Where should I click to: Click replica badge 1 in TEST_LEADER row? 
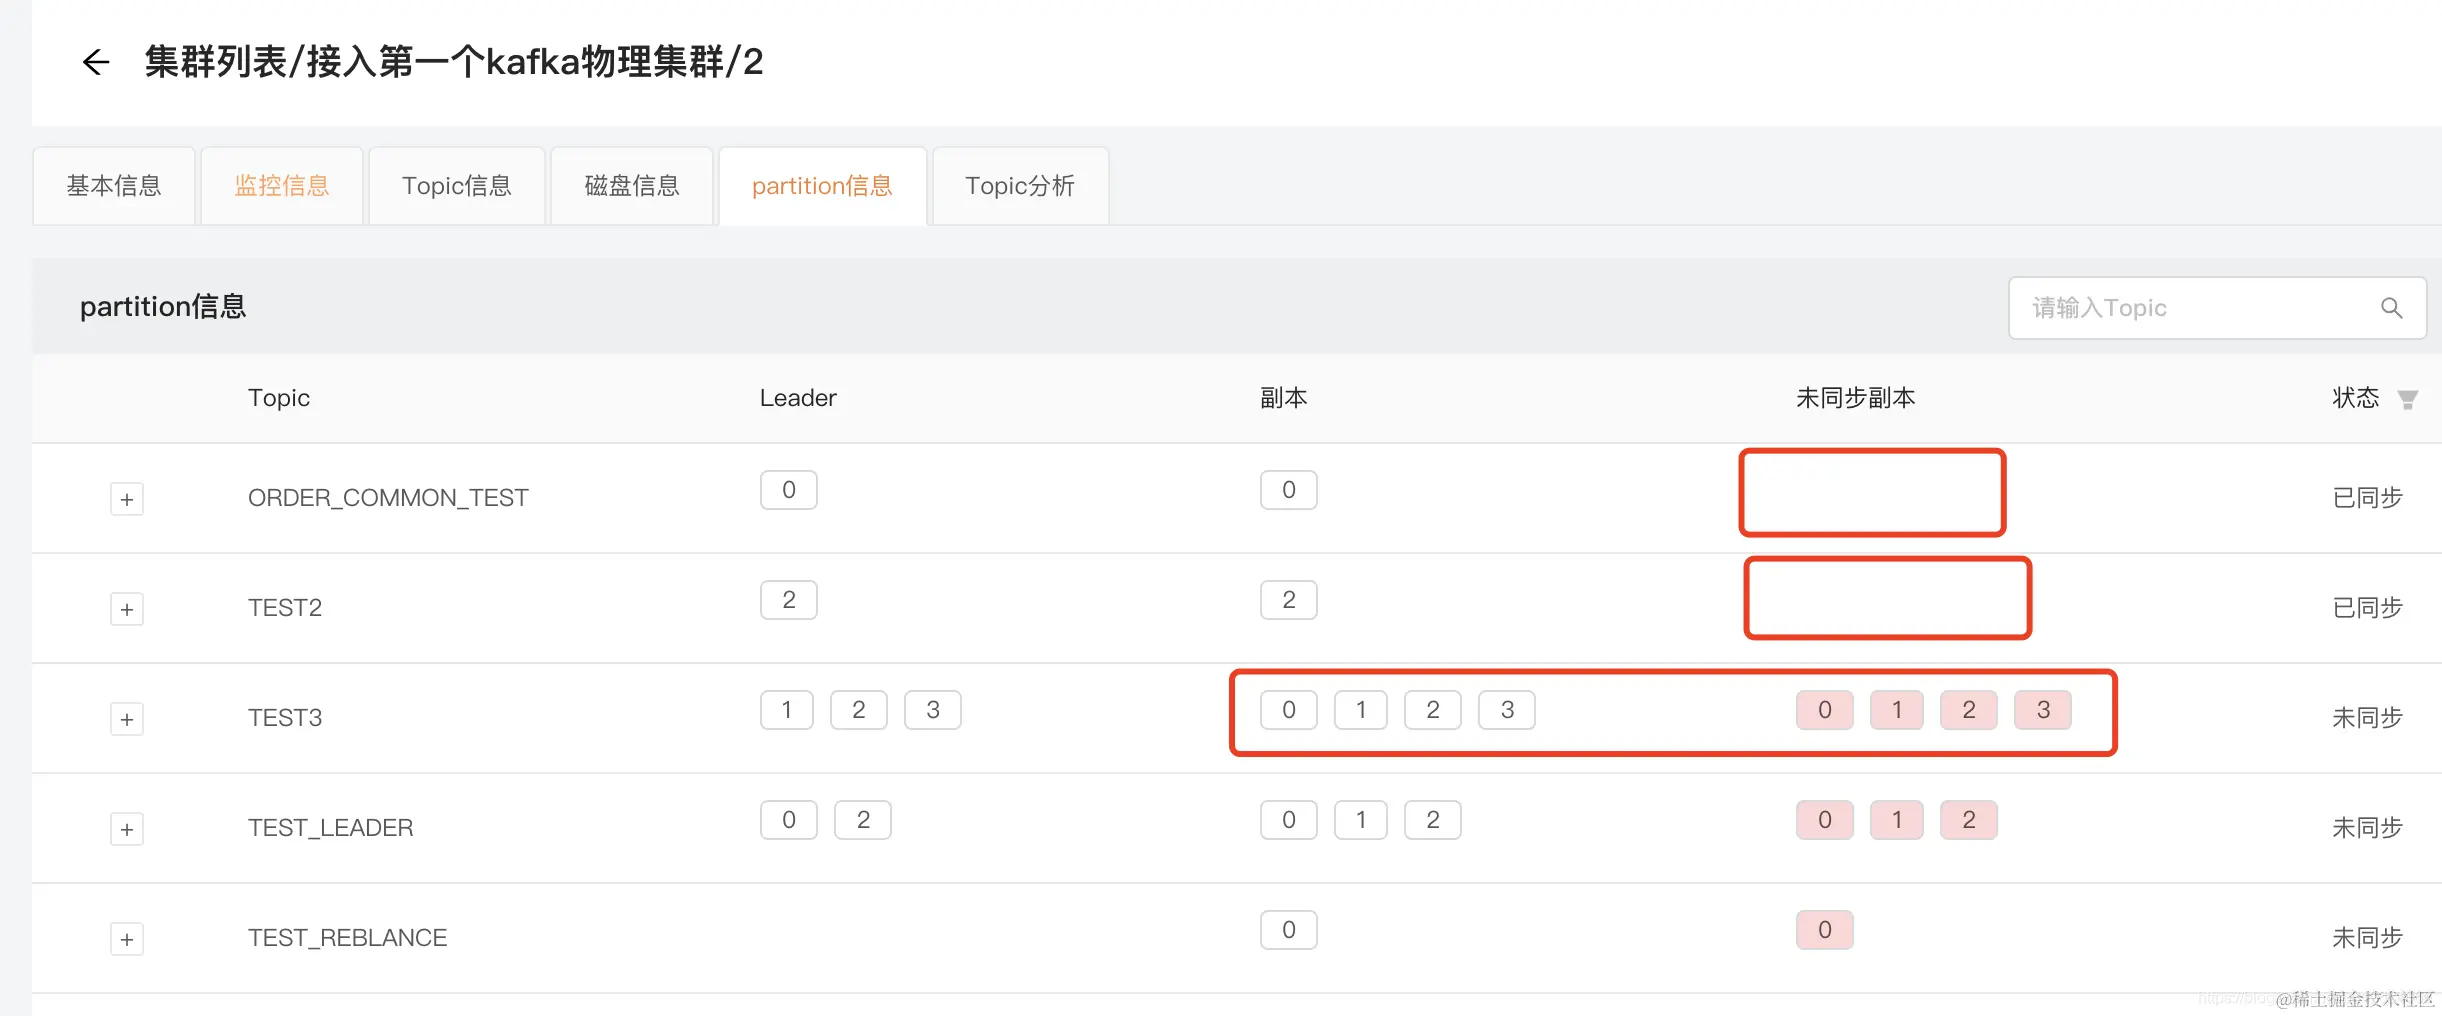pyautogui.click(x=1361, y=820)
